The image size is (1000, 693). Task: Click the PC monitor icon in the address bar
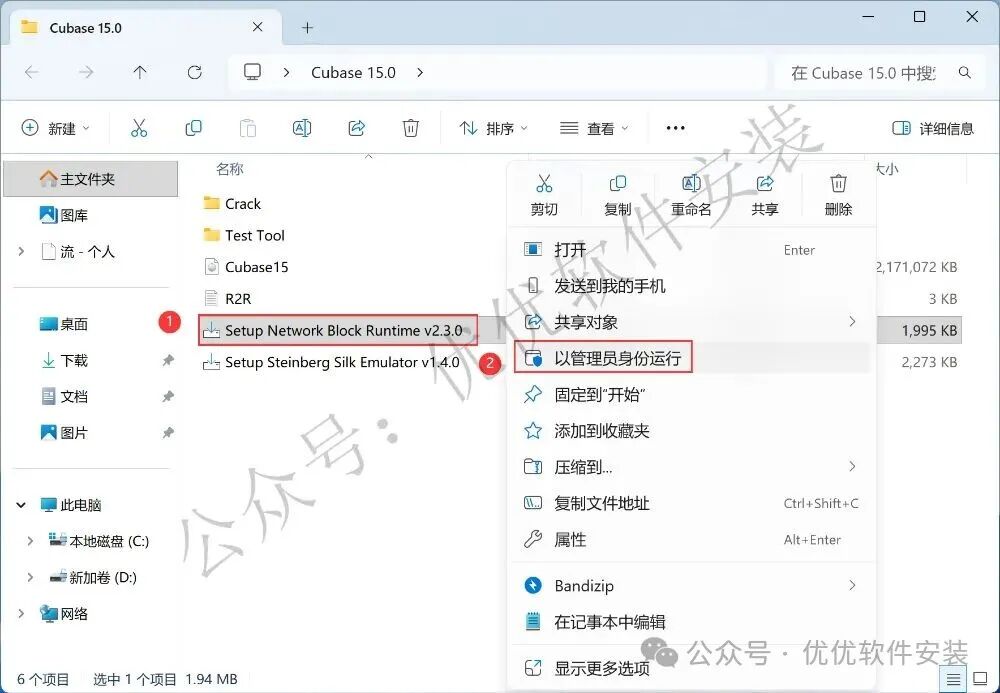[253, 72]
